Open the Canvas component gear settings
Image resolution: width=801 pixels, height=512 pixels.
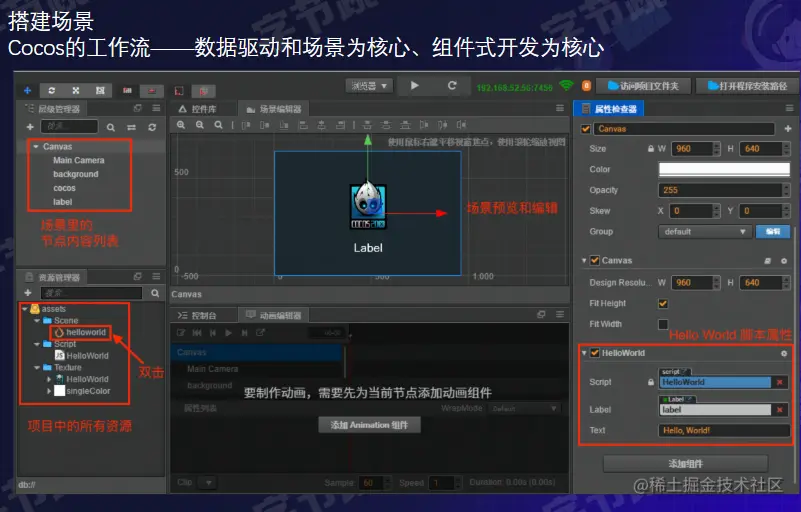pos(784,261)
